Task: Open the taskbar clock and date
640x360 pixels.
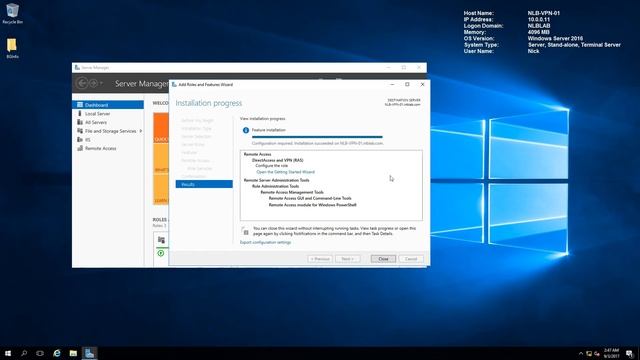Action: pyautogui.click(x=611, y=353)
